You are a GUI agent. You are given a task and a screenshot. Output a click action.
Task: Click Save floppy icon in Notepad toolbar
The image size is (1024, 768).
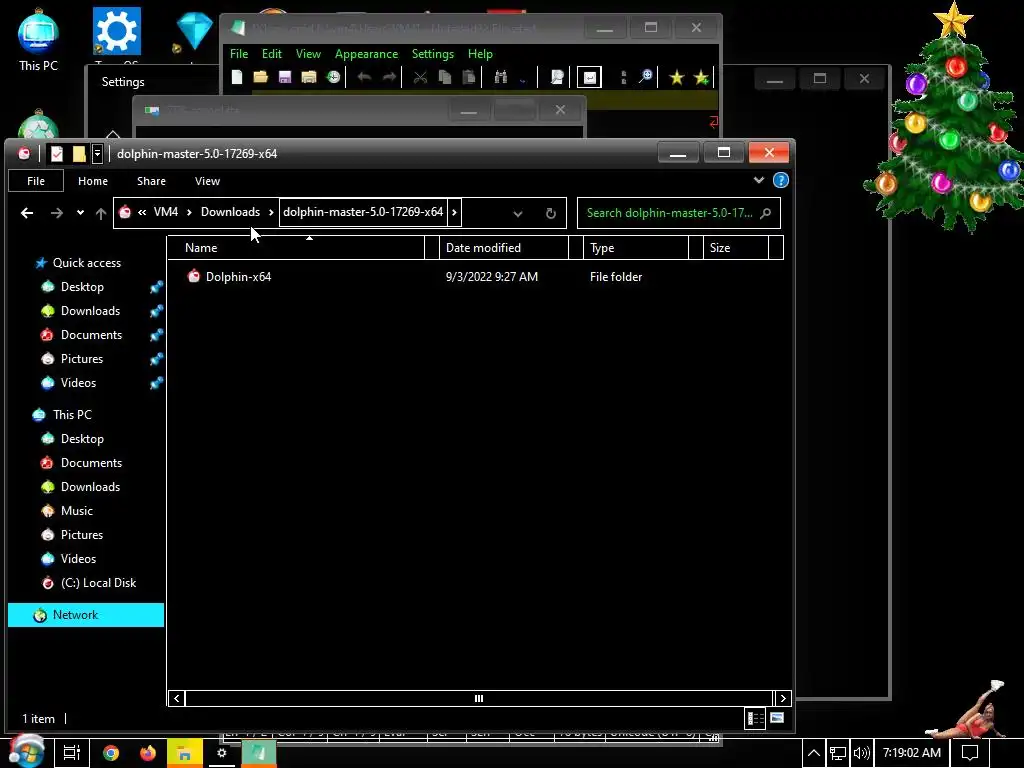(x=285, y=77)
